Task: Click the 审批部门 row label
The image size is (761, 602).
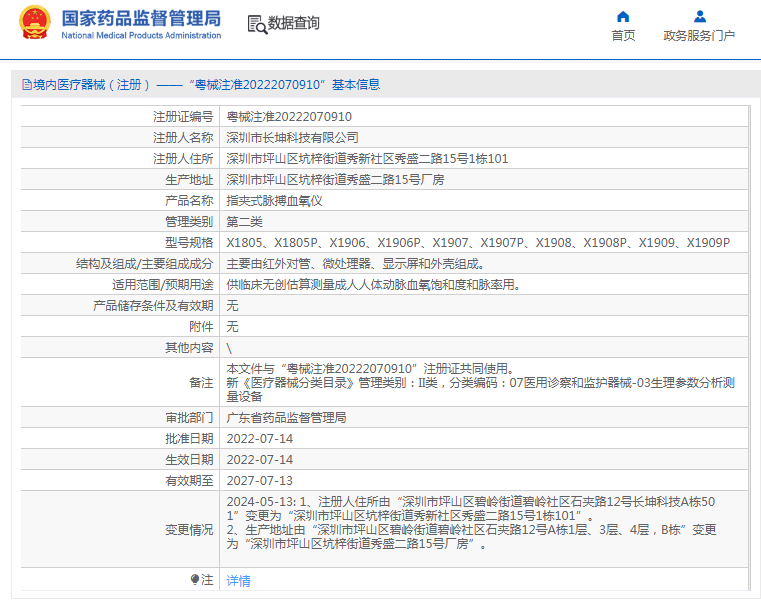Action: 189,418
